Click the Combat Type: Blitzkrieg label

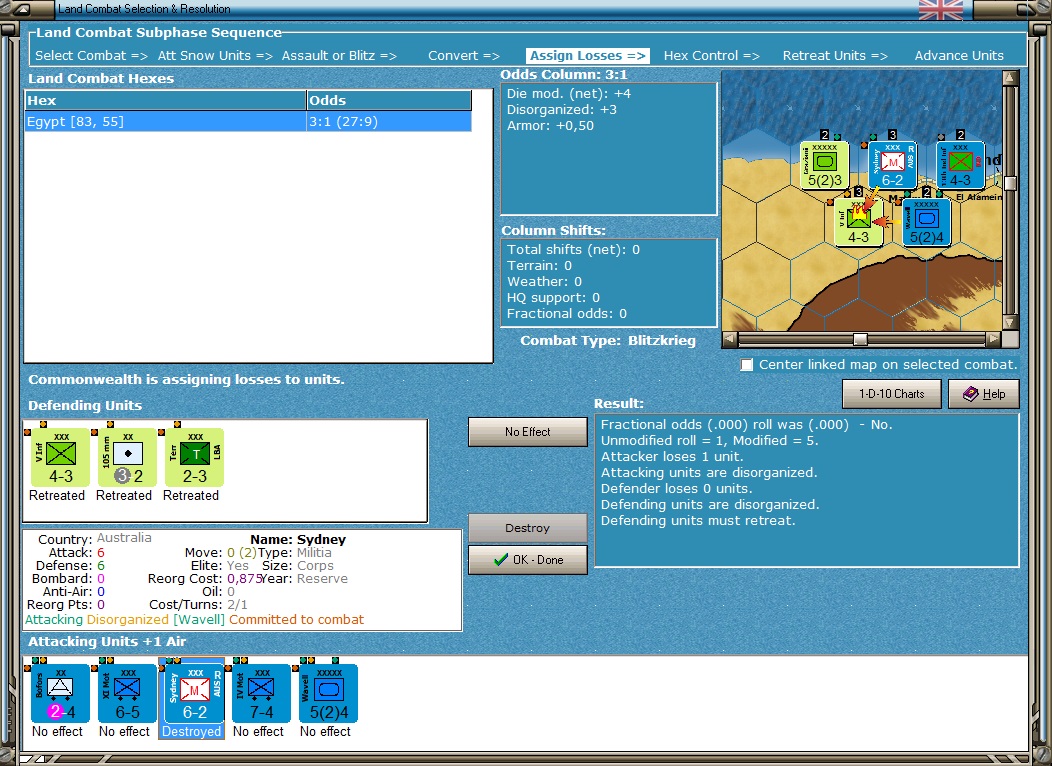(x=608, y=341)
